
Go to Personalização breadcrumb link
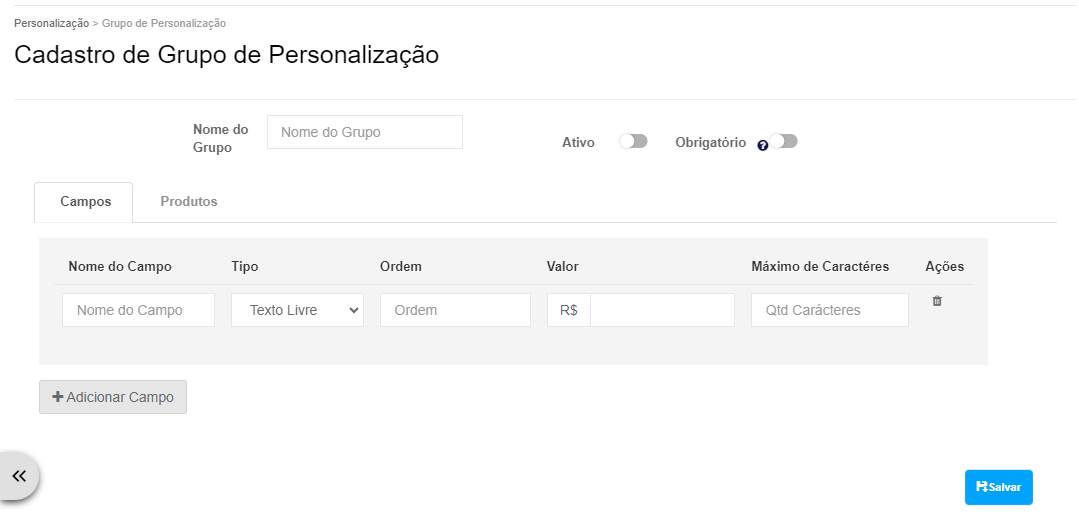point(52,23)
